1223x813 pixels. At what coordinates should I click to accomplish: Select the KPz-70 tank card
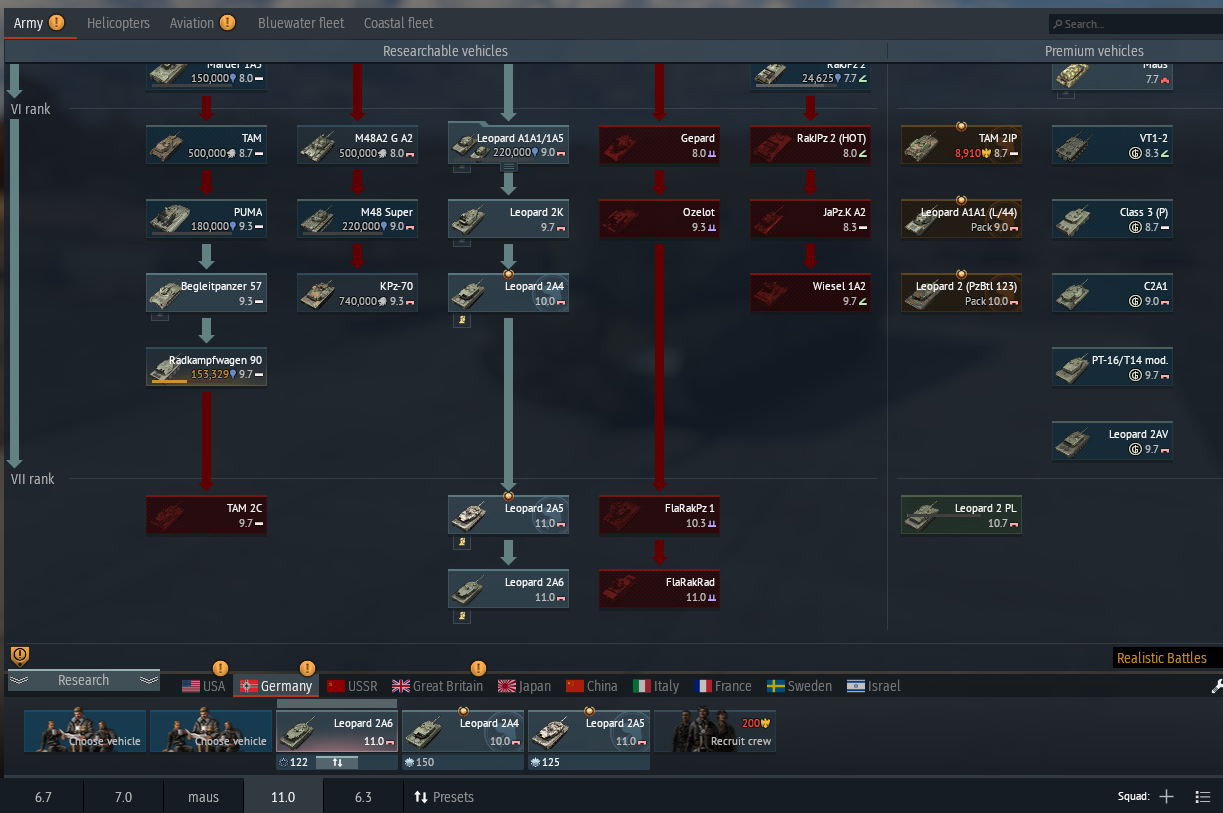tap(358, 293)
